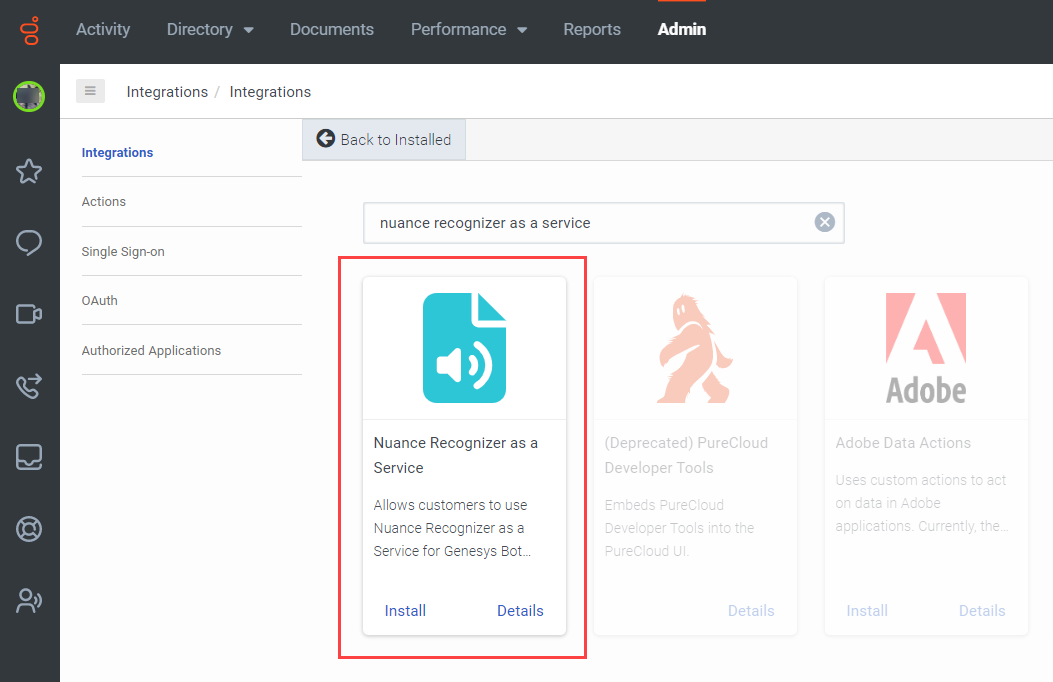This screenshot has width=1053, height=682.
Task: Switch to the Reports tab
Action: pyautogui.click(x=592, y=30)
